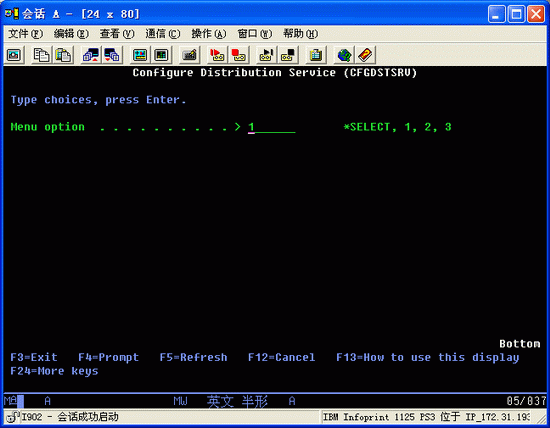Click the F4=Prompt function key label
The height and width of the screenshot is (428, 550).
108,357
